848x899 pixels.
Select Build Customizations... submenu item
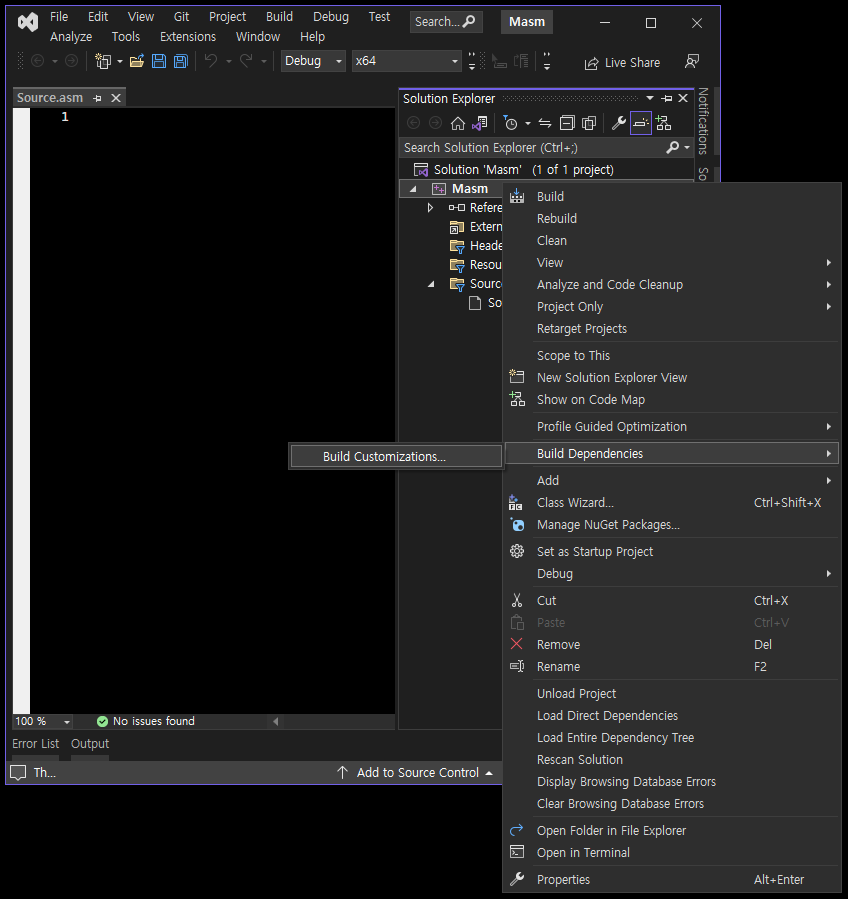(x=396, y=456)
